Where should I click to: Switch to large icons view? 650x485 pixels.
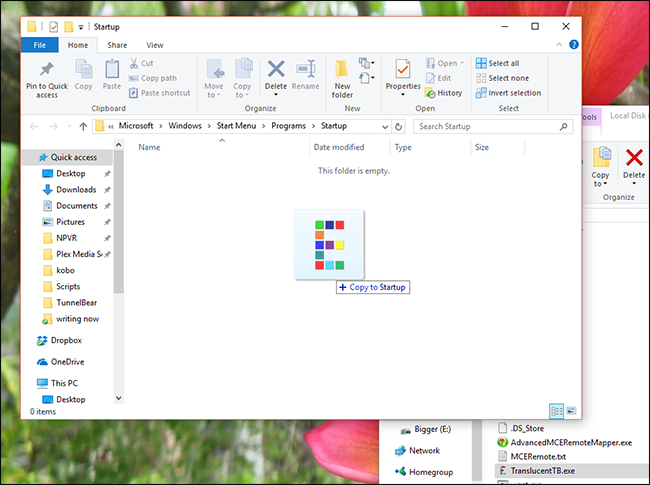[x=571, y=410]
